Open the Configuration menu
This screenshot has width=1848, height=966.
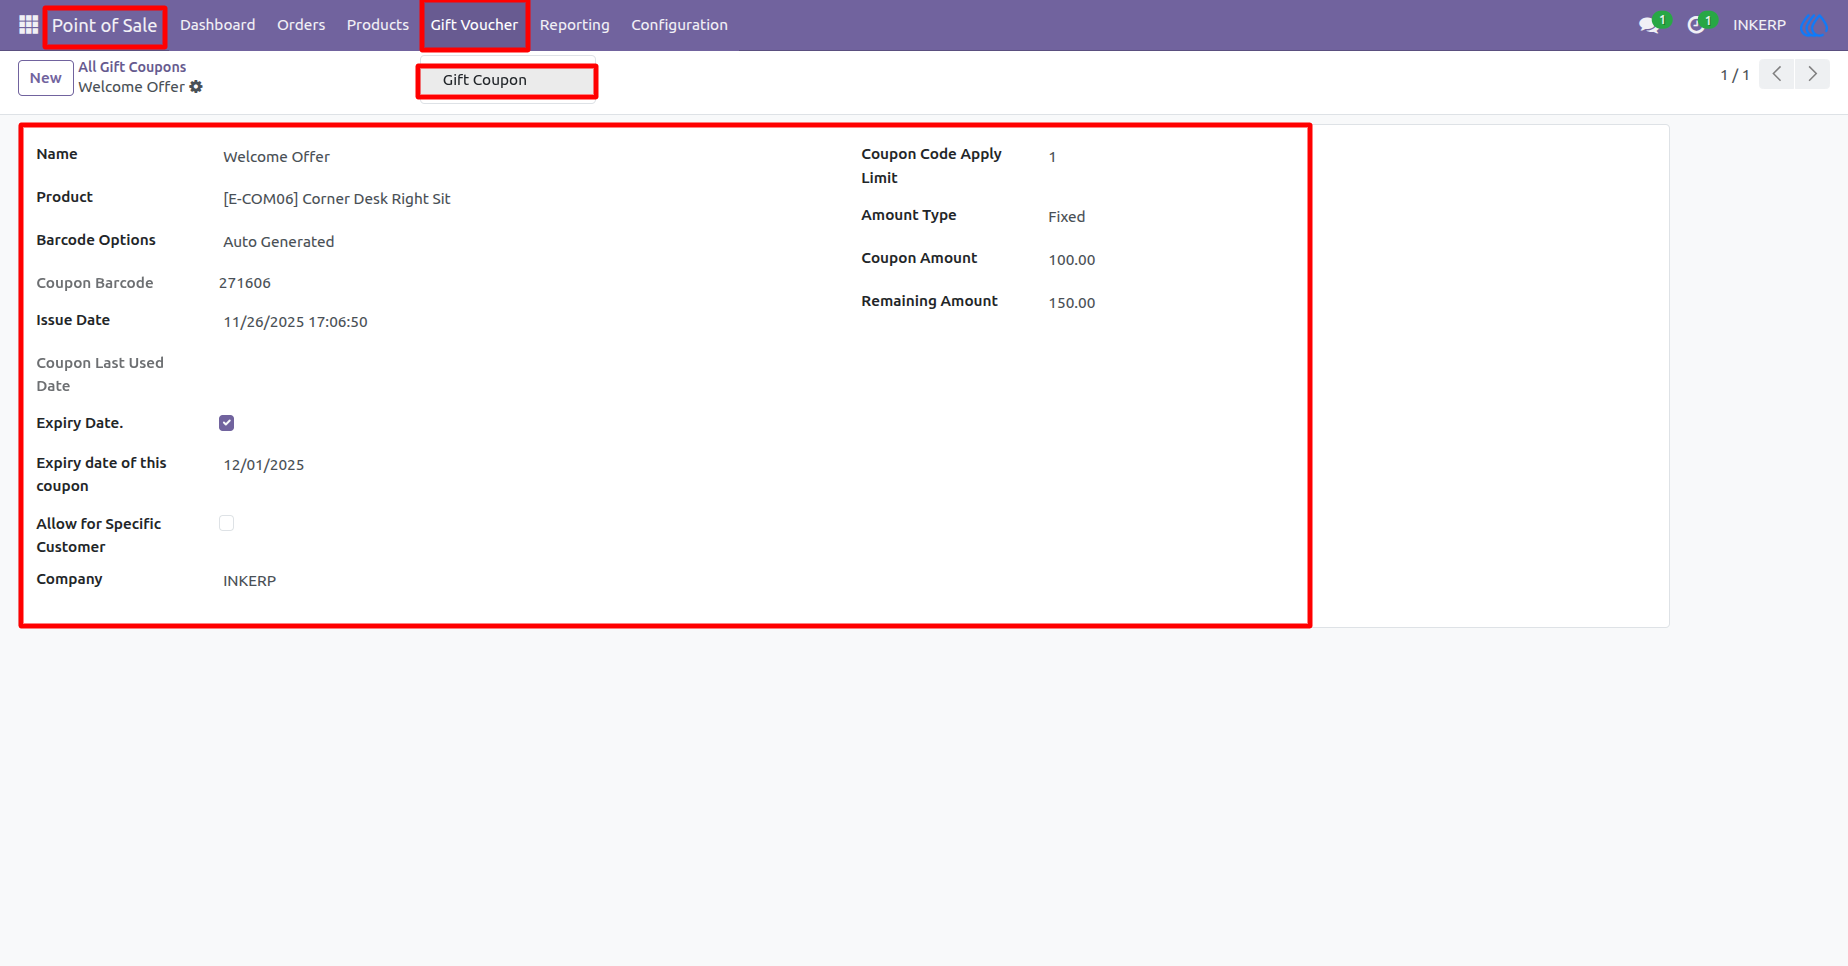point(679,25)
